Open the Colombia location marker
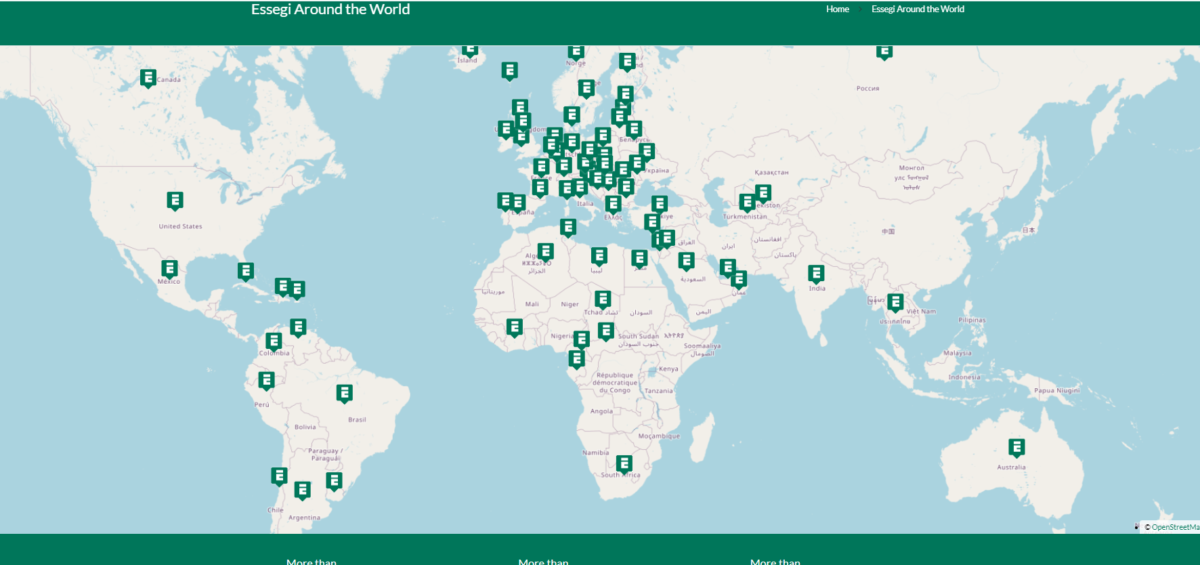1200x565 pixels. (274, 342)
